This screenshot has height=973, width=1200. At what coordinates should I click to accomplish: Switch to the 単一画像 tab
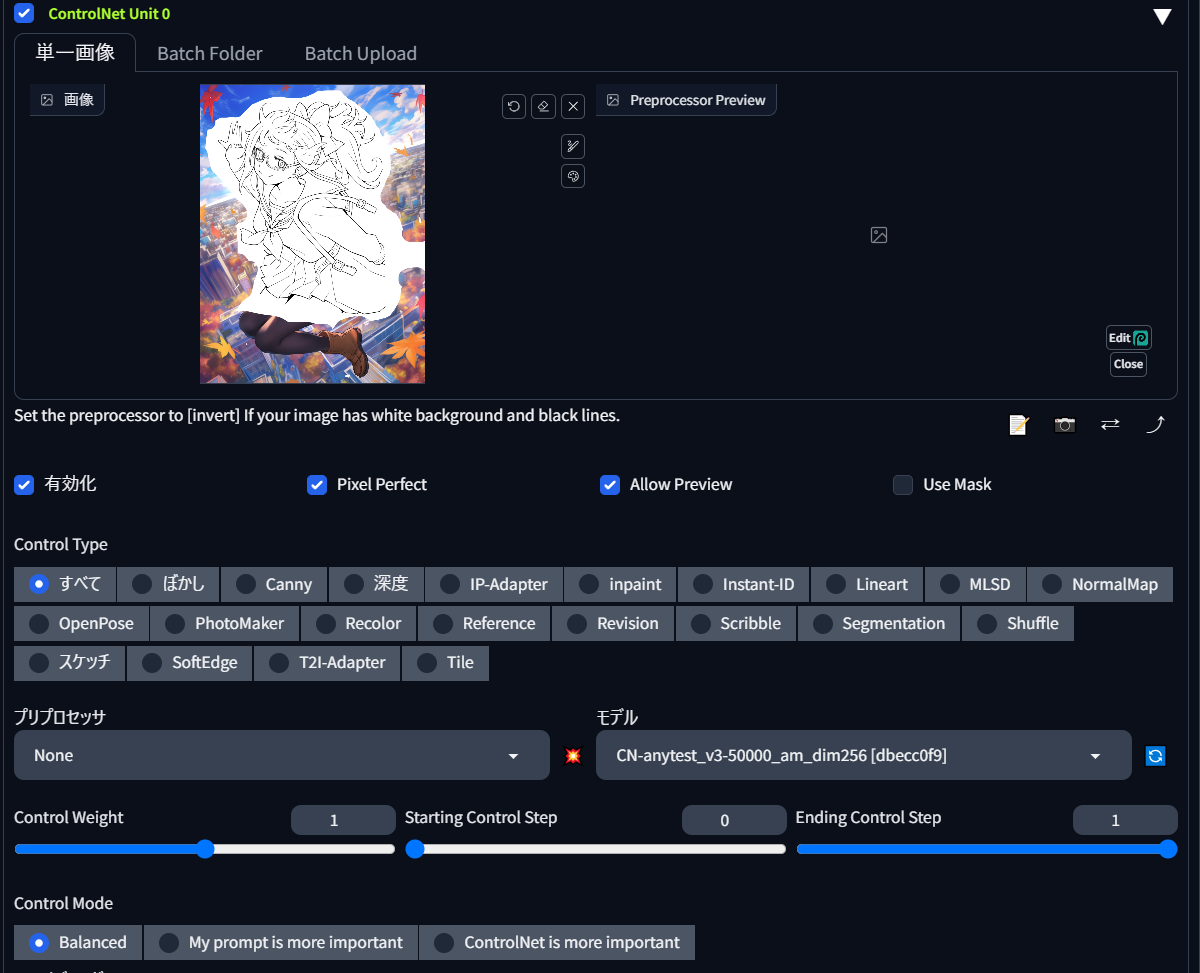point(75,53)
